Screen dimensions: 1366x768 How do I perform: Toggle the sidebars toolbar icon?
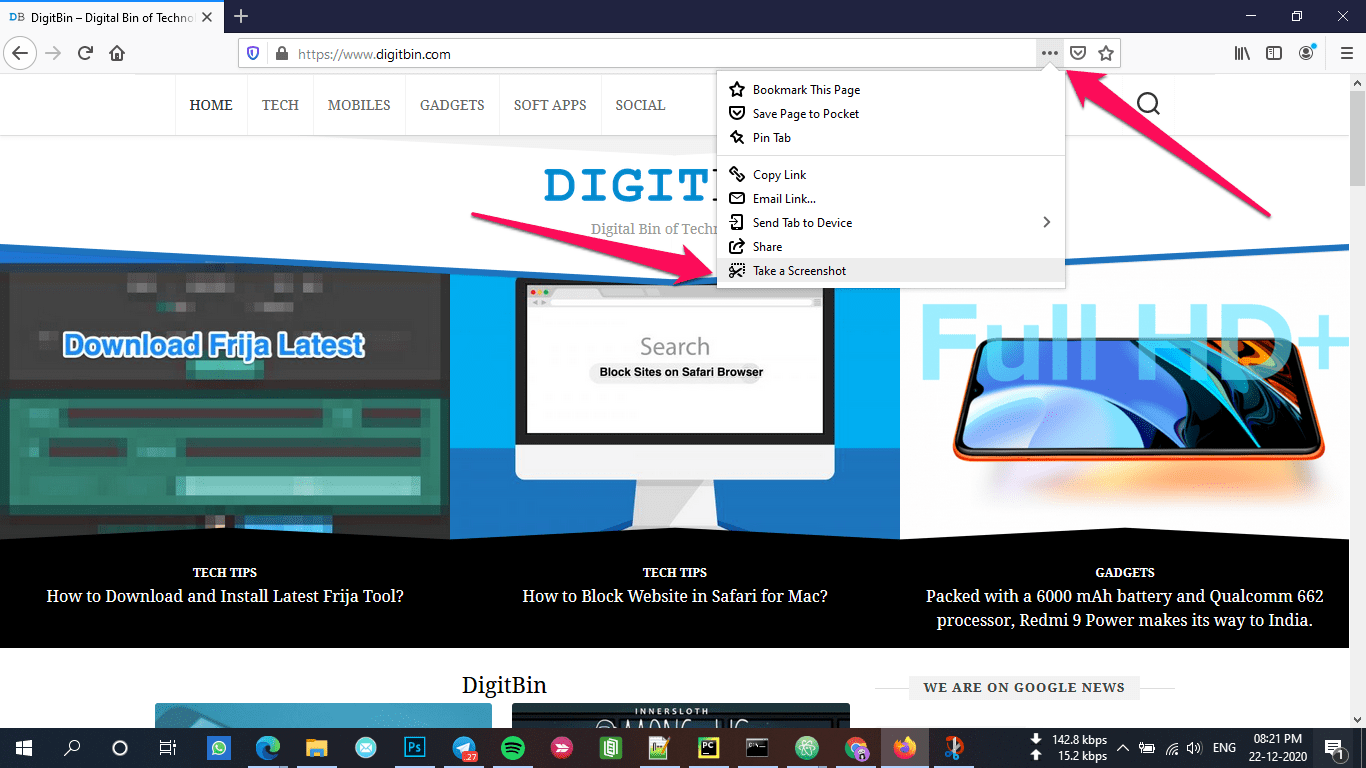click(x=1274, y=54)
